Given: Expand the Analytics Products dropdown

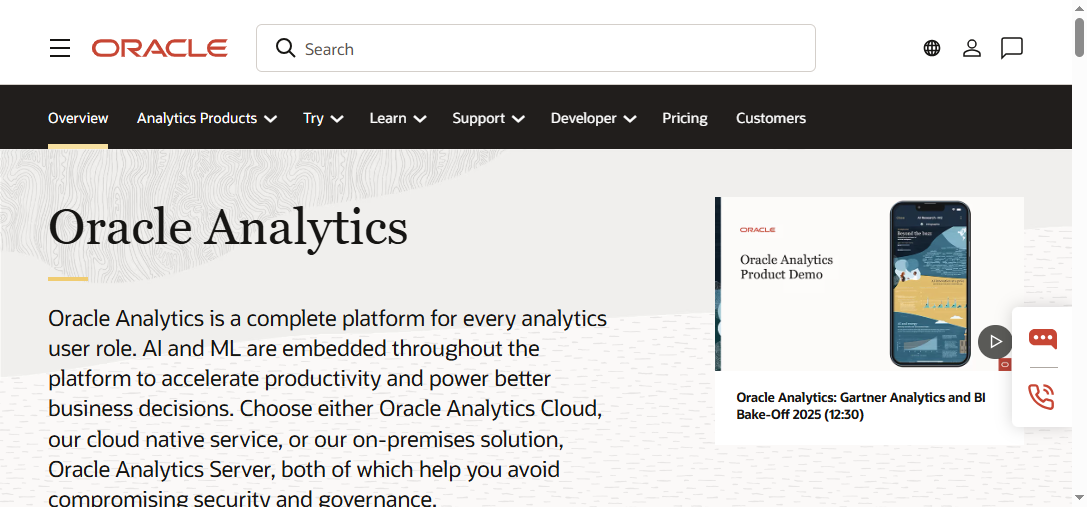Looking at the screenshot, I should click(206, 118).
